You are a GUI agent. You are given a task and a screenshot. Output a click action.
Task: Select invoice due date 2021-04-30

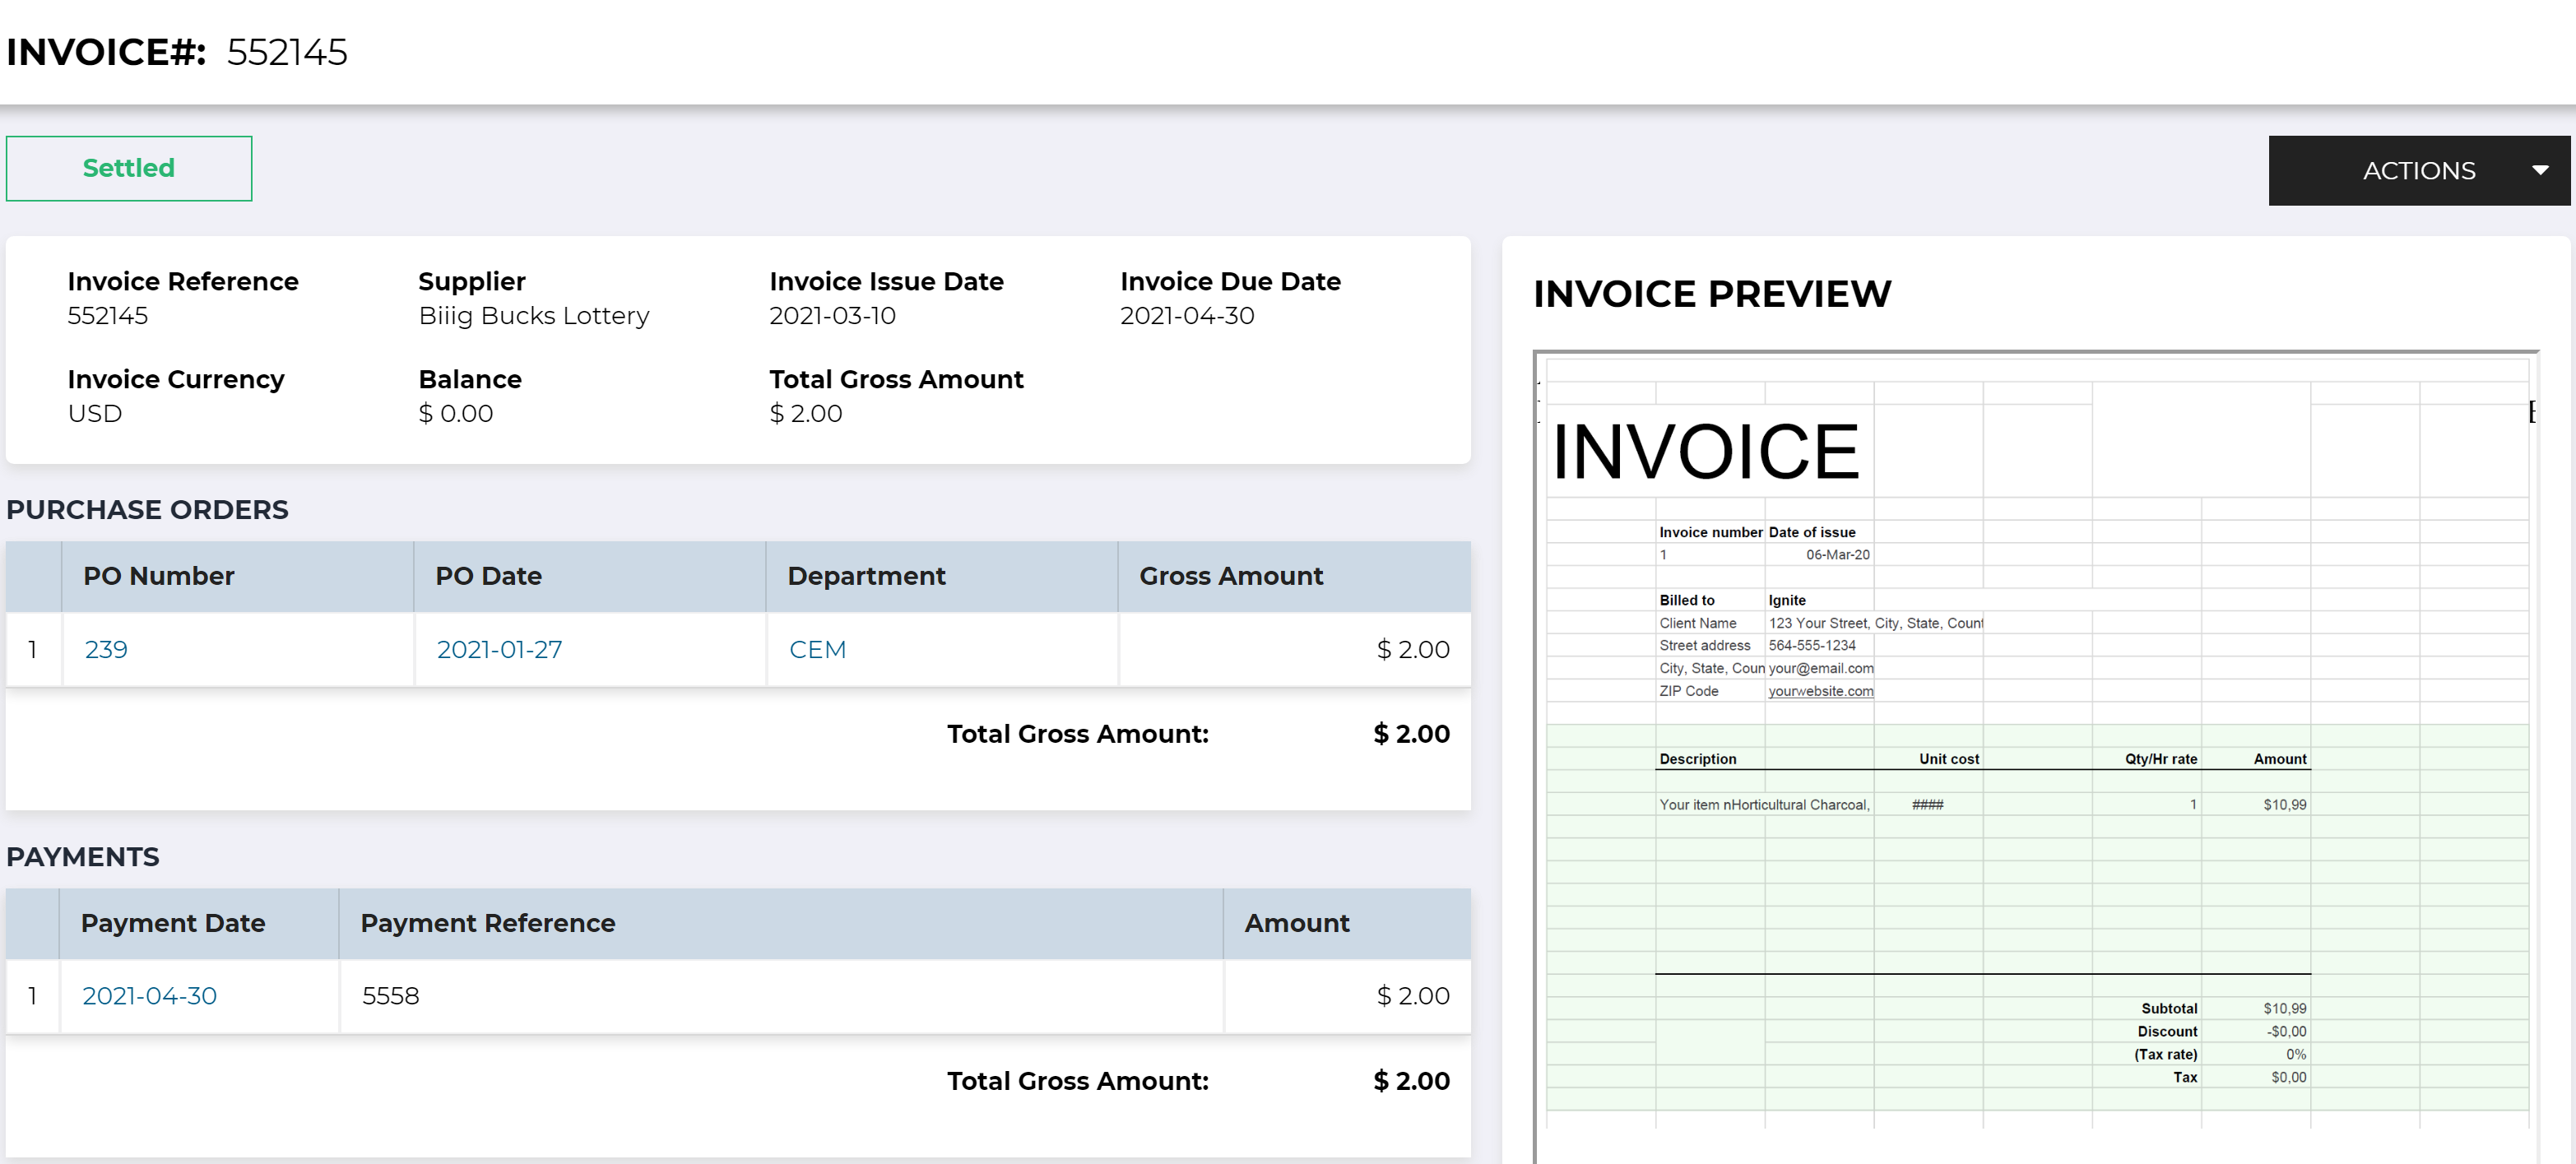pos(1187,315)
